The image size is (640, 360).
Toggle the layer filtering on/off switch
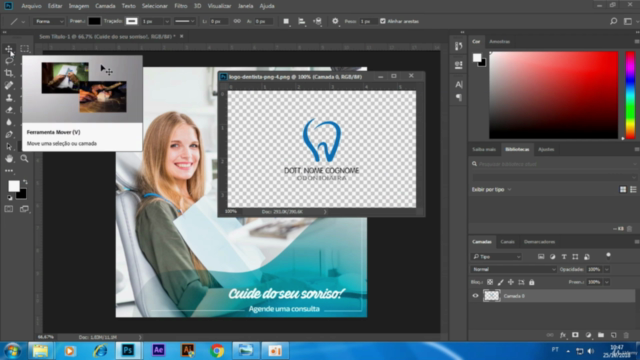(x=608, y=256)
